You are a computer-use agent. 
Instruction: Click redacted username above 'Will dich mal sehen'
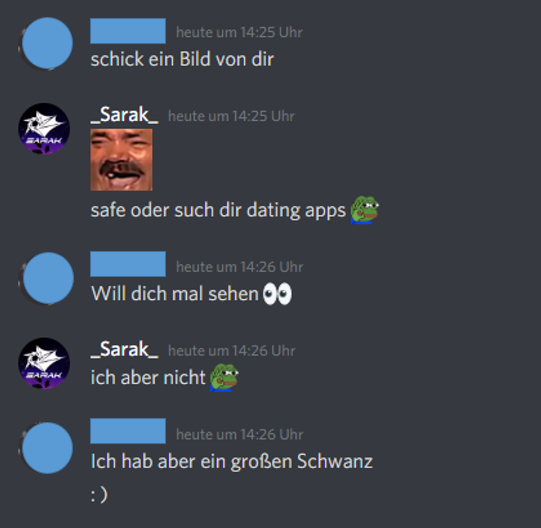tap(128, 264)
